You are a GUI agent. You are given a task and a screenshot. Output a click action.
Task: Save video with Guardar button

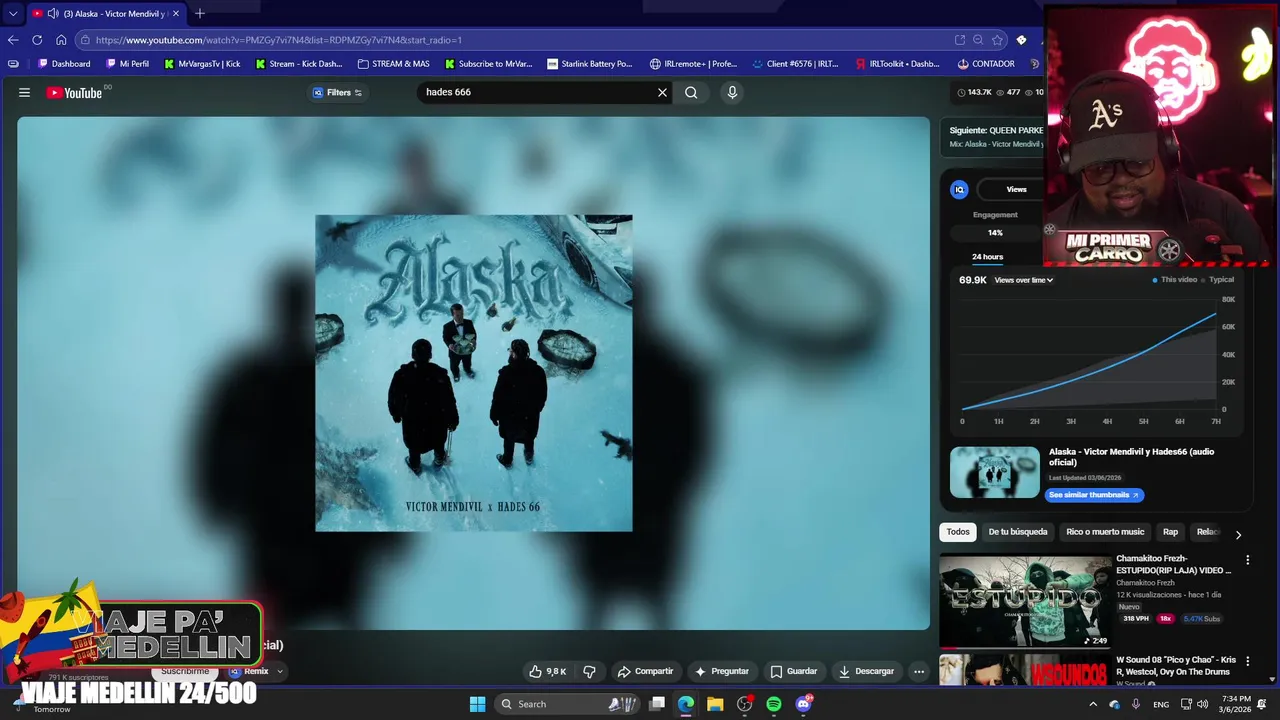793,671
